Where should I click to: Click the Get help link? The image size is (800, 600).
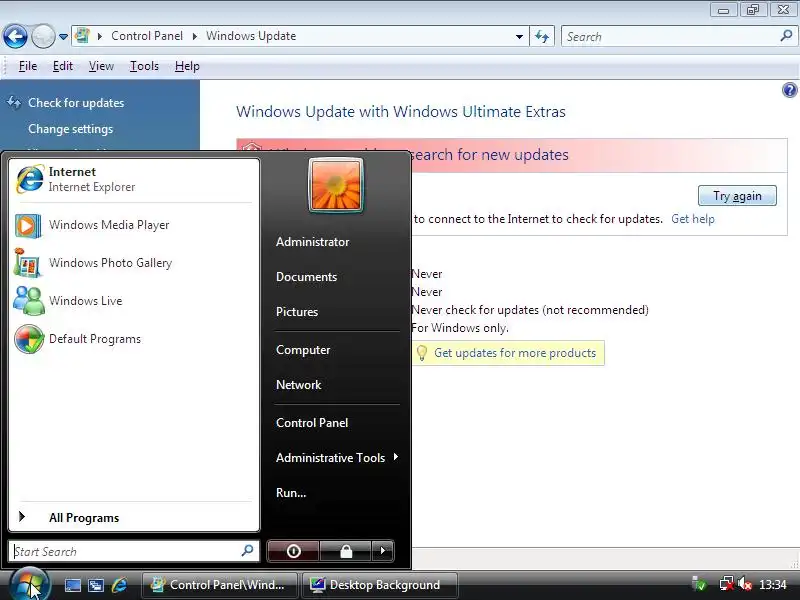coord(693,219)
